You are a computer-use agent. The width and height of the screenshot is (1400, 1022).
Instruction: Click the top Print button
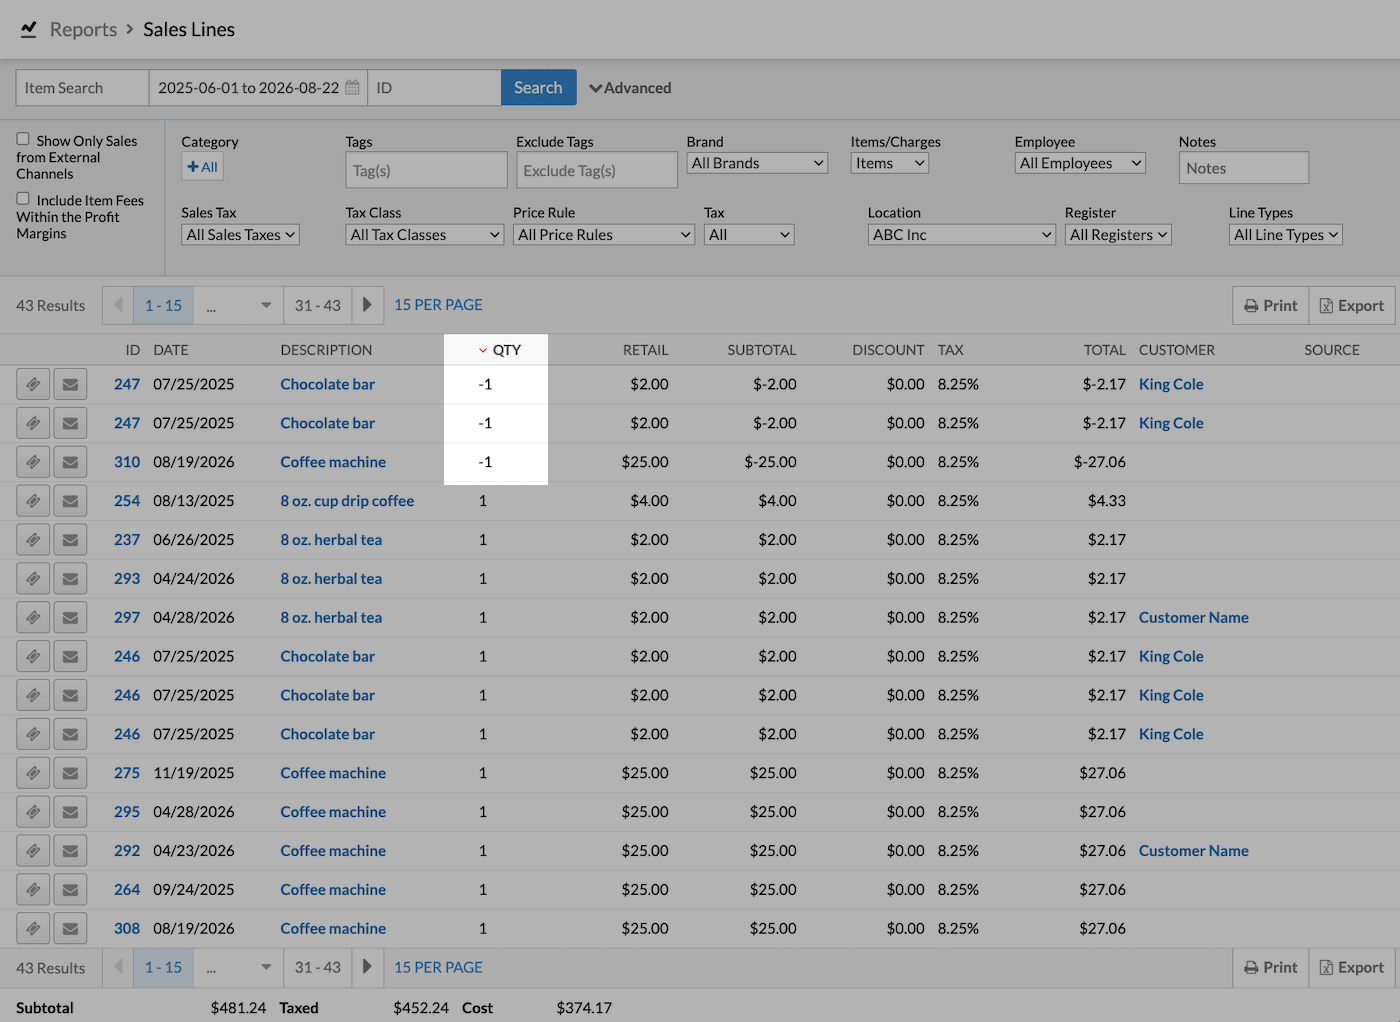click(1270, 306)
